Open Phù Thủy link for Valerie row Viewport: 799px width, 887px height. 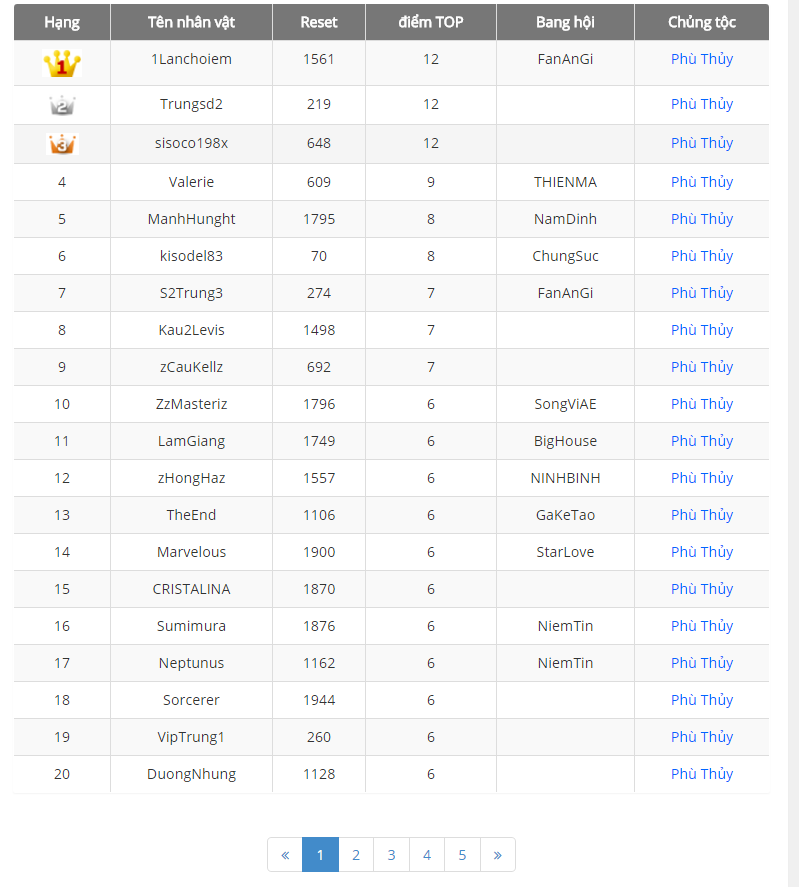702,182
